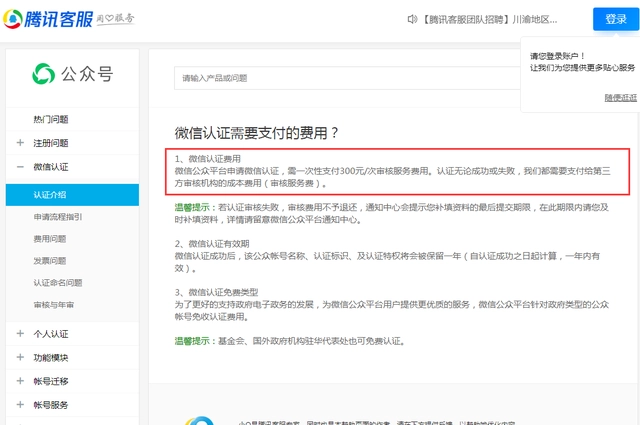This screenshot has height=425, width=640.
Task: Click the speaker announcement icon
Action: tap(412, 20)
